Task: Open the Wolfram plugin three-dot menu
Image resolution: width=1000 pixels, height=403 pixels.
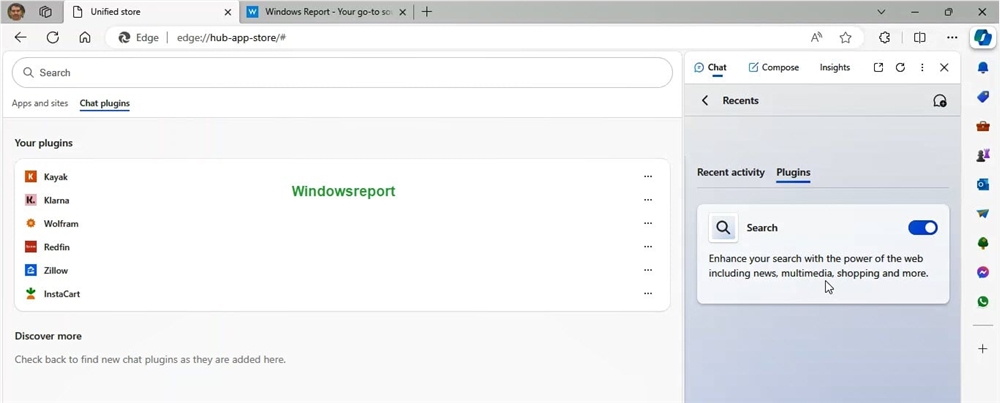Action: point(648,224)
